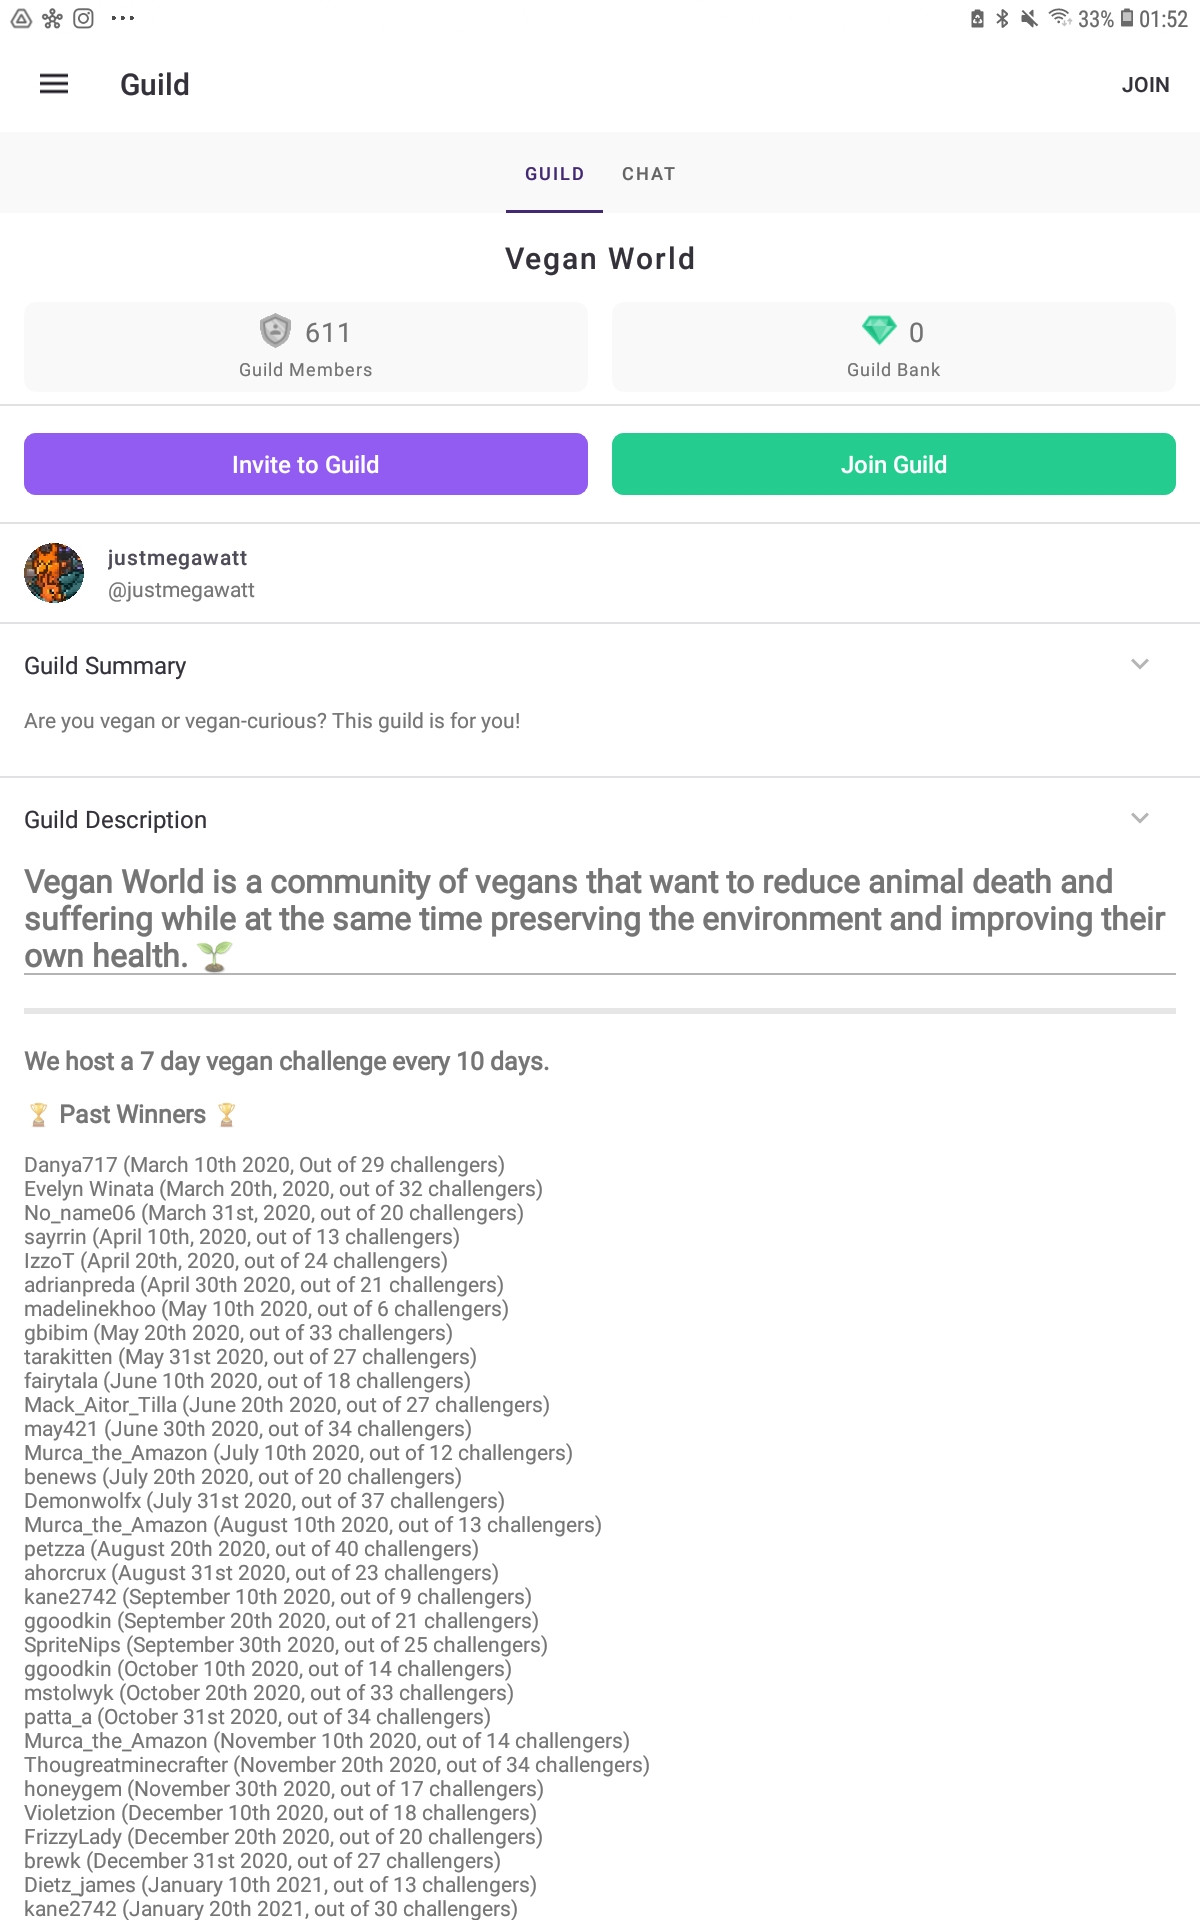
Task: Tap the guild members shield icon
Action: pyautogui.click(x=275, y=331)
